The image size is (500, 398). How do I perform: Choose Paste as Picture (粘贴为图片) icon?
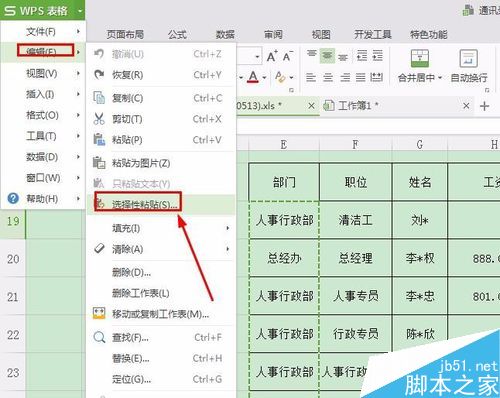click(x=99, y=163)
